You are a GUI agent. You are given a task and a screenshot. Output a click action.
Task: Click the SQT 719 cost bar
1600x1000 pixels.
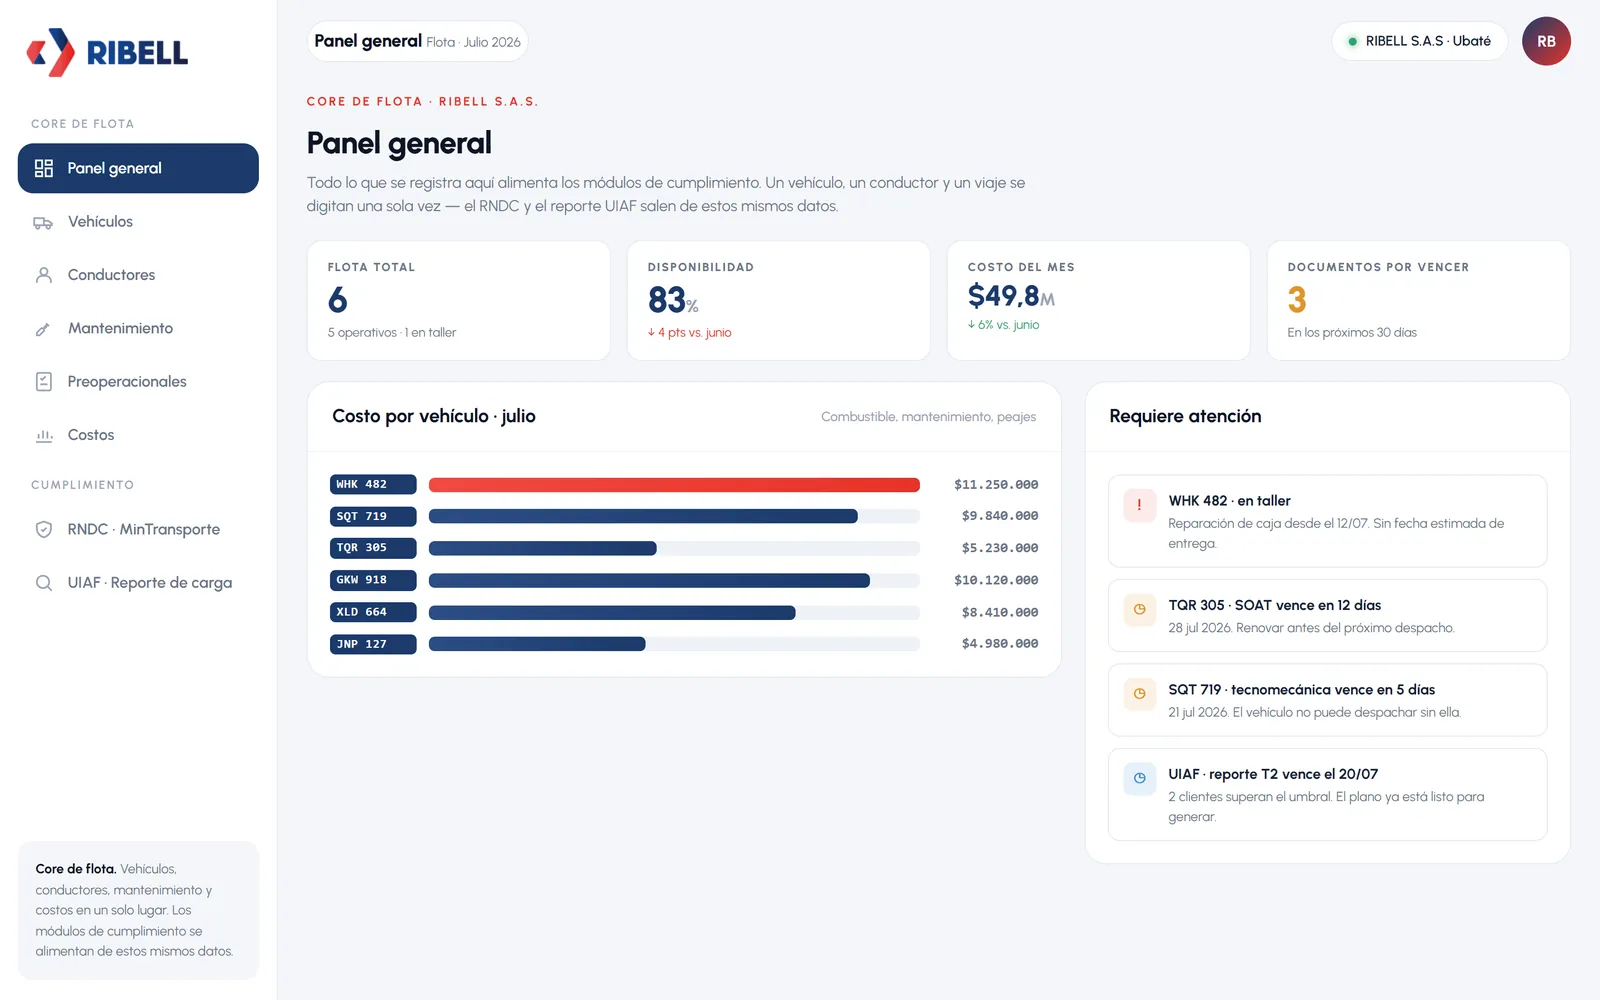coord(643,516)
